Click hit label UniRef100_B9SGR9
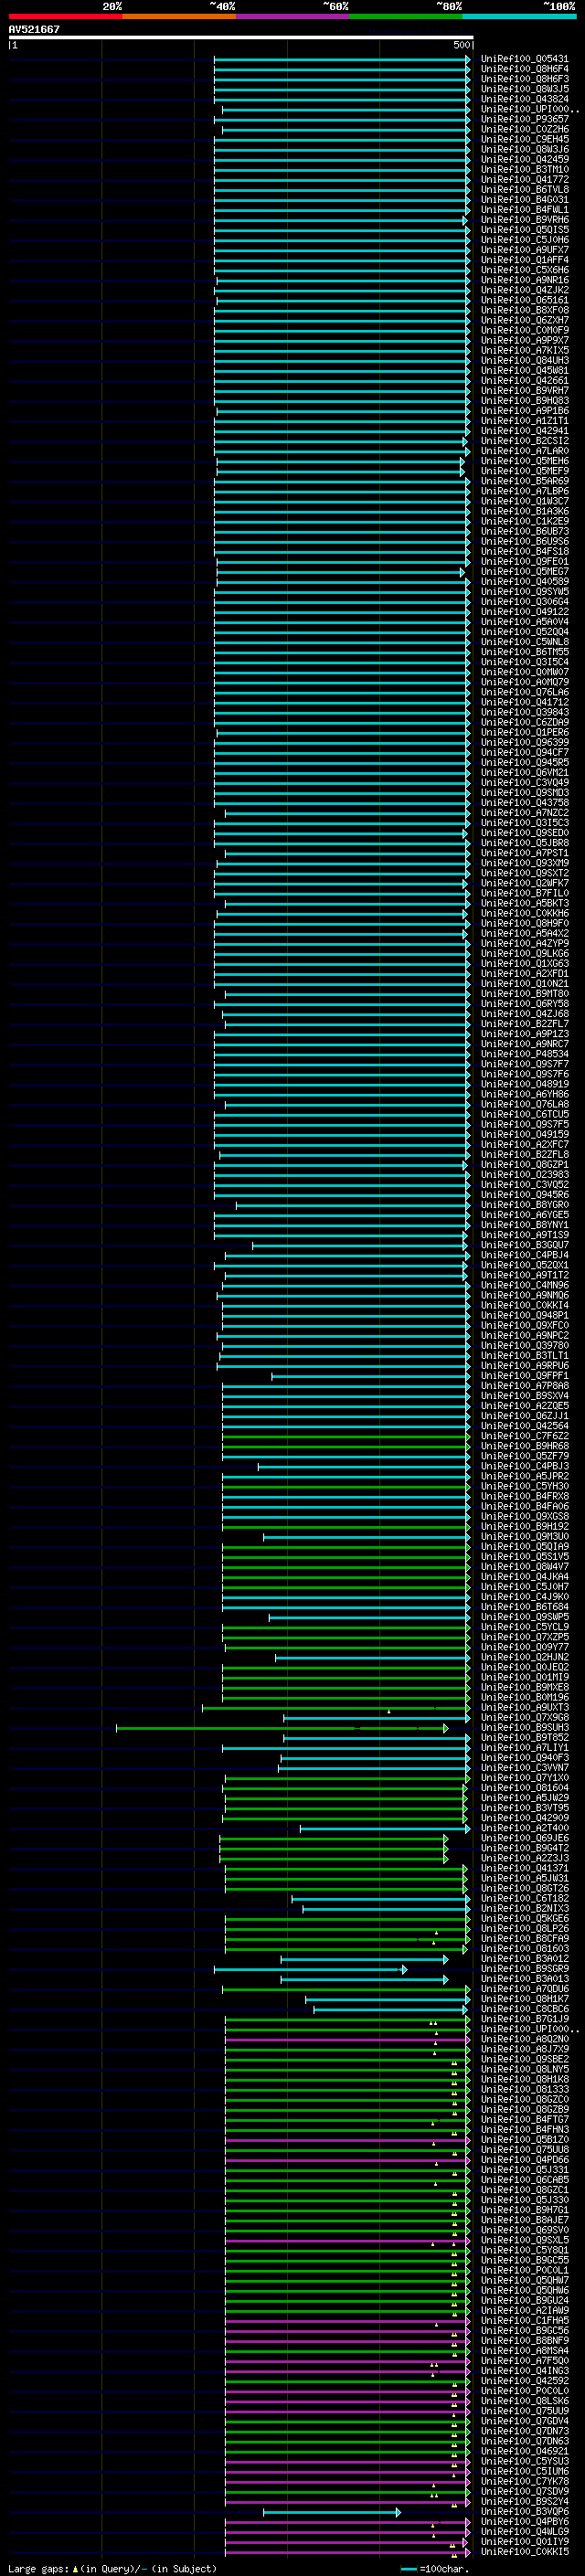 pyautogui.click(x=524, y=1969)
